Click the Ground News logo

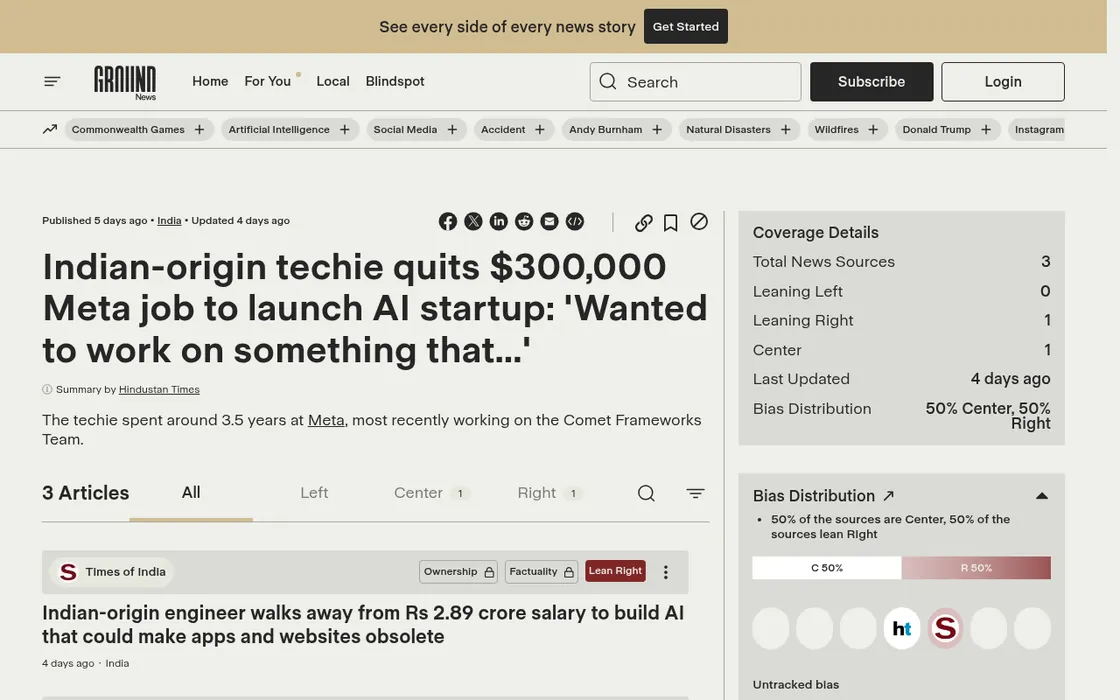125,82
